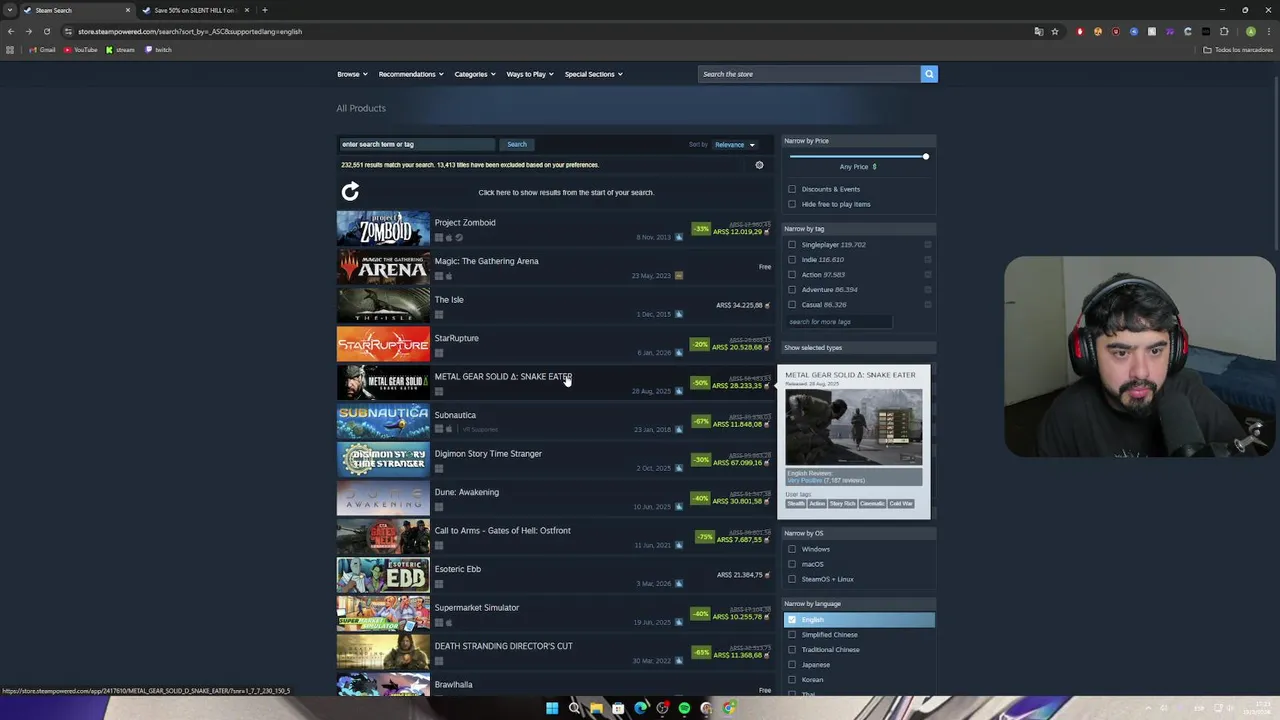The image size is (1280, 720).
Task: Open the YouTube bookmark
Action: [x=80, y=50]
